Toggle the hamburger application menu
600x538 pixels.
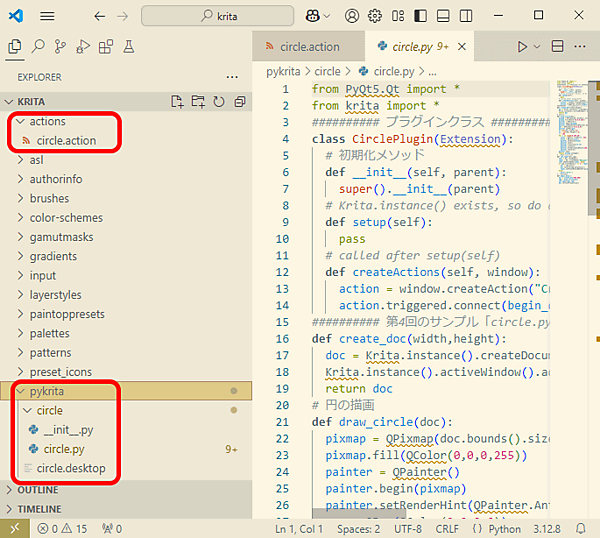coord(47,16)
